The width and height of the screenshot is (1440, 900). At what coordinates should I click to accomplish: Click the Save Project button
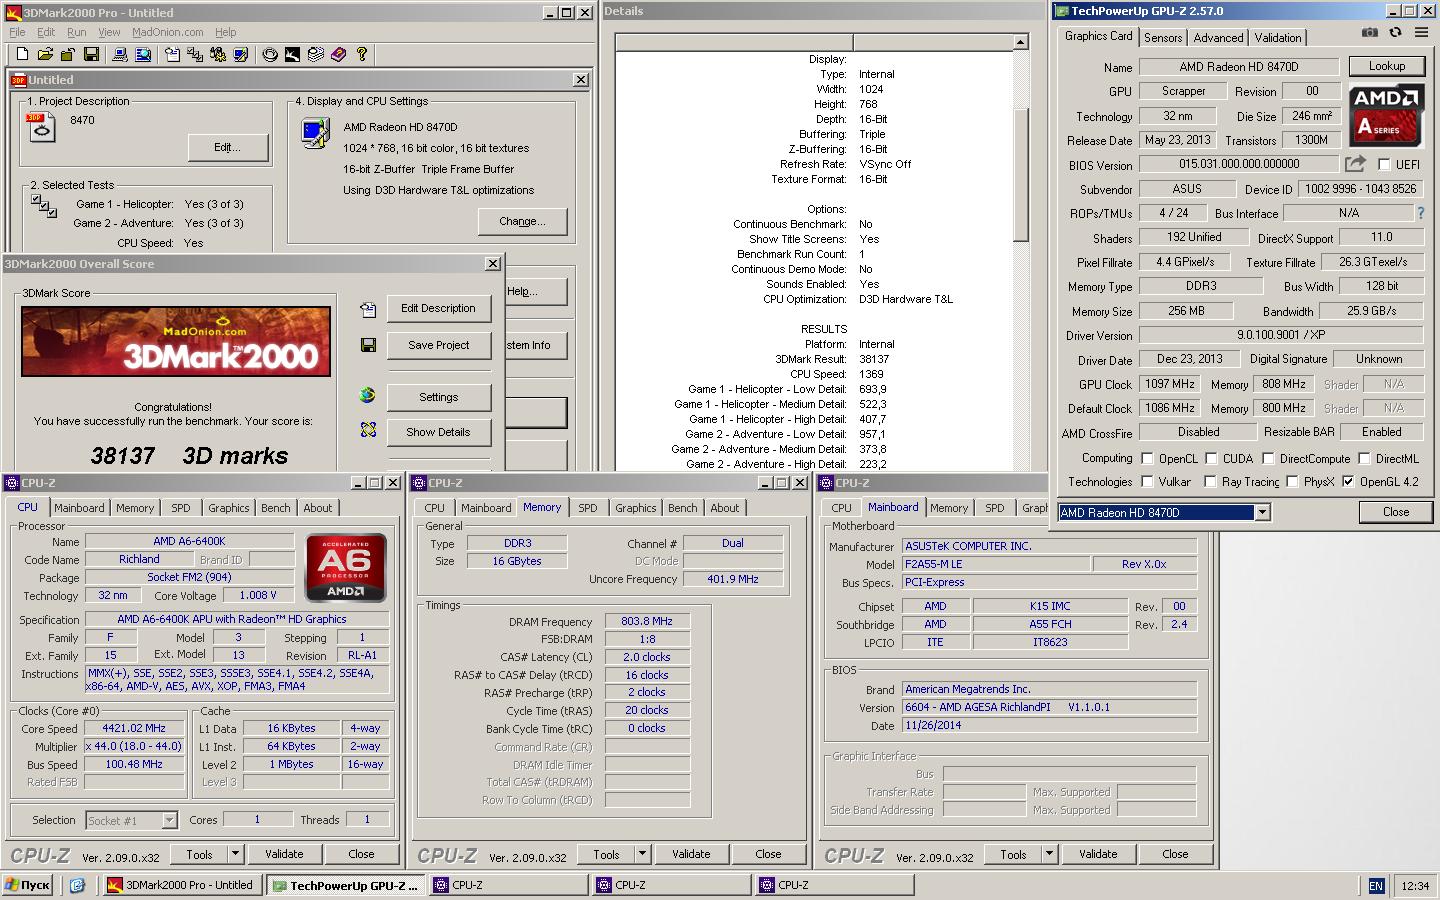coord(438,345)
